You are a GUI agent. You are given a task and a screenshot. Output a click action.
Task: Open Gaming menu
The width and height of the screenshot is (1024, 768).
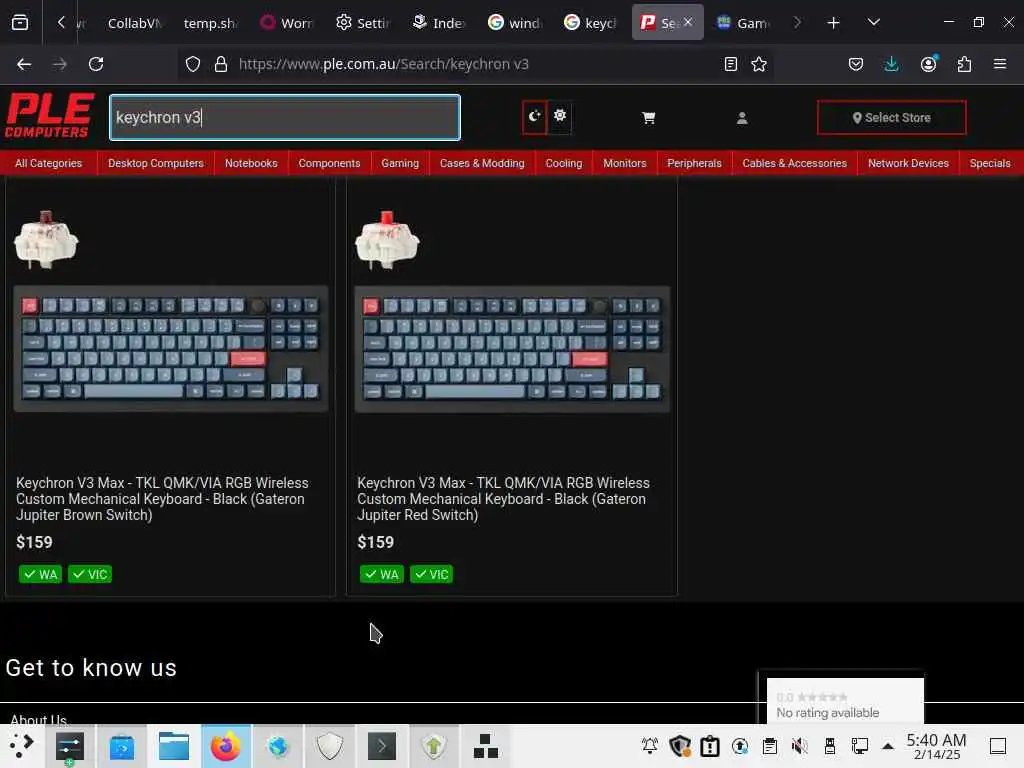(400, 163)
